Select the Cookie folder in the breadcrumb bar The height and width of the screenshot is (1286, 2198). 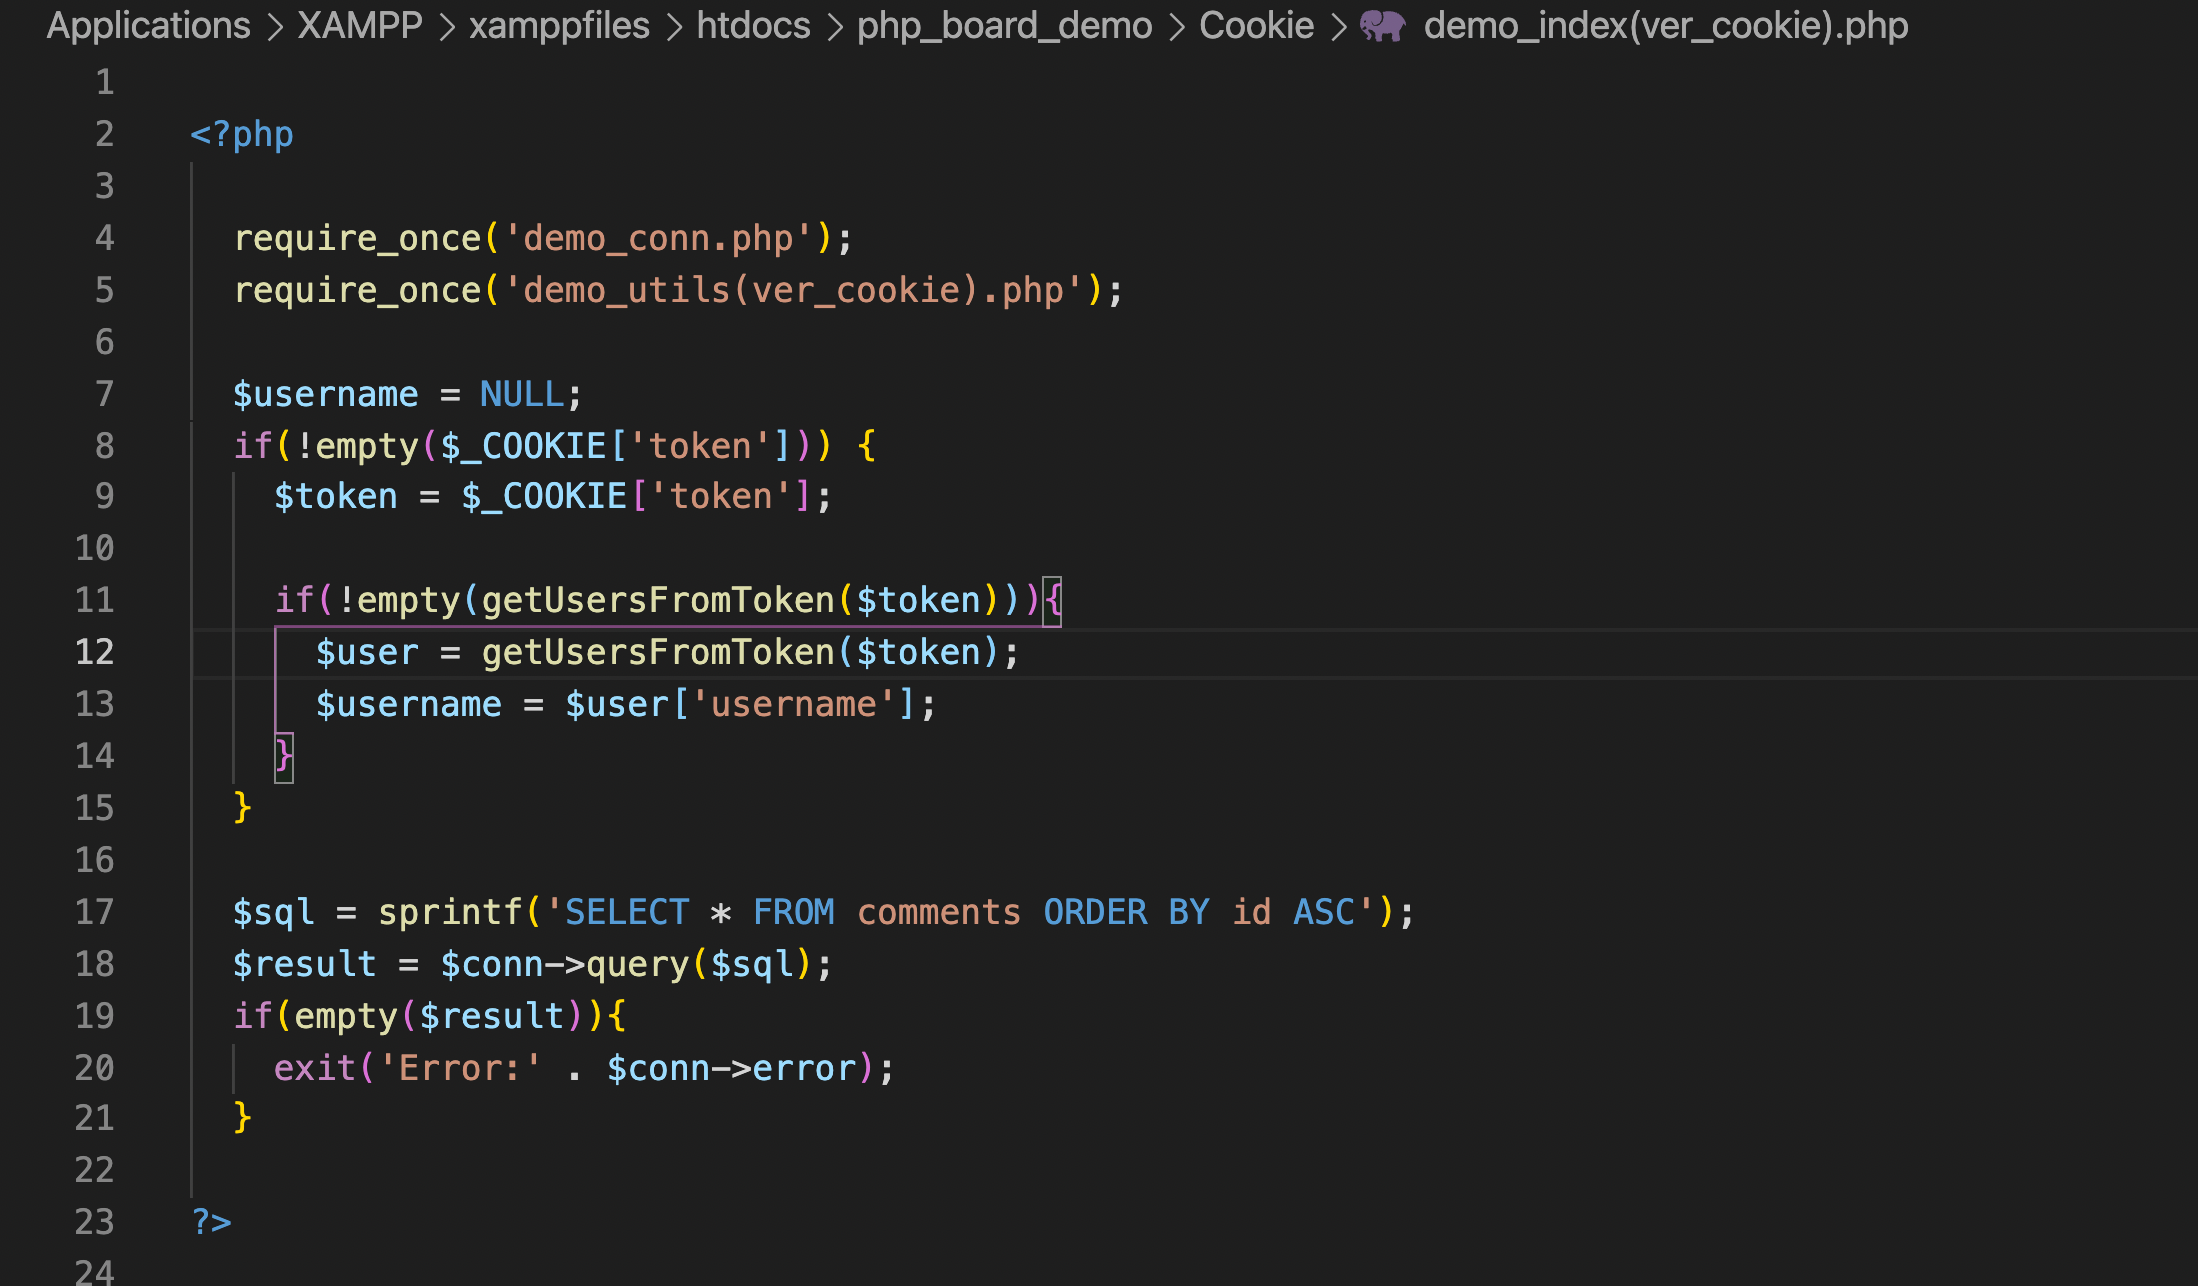point(1256,25)
